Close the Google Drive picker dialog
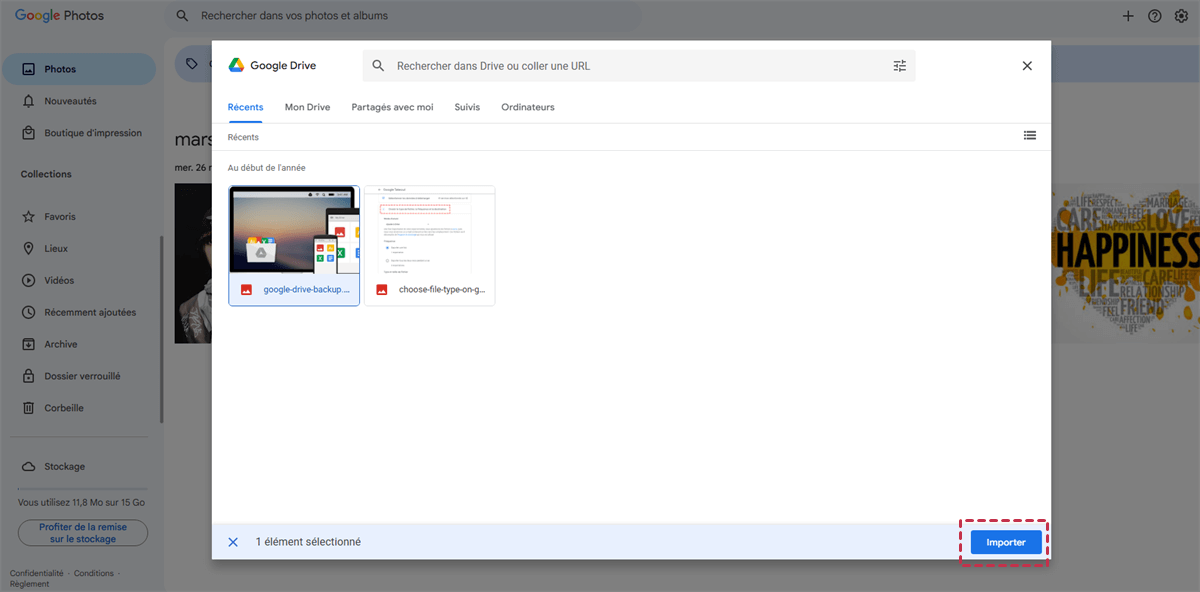This screenshot has width=1200, height=592. [x=1026, y=66]
